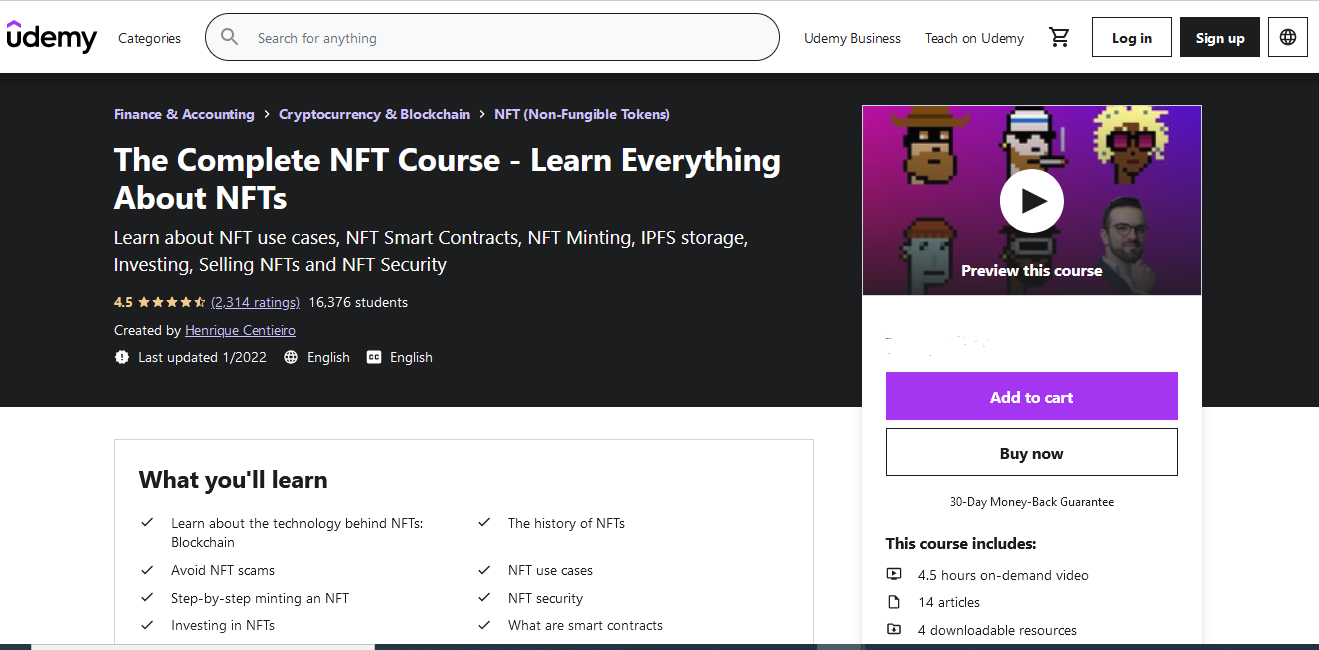This screenshot has height=650, width=1319.
Task: Open the 2,314 ratings link
Action: [x=256, y=302]
